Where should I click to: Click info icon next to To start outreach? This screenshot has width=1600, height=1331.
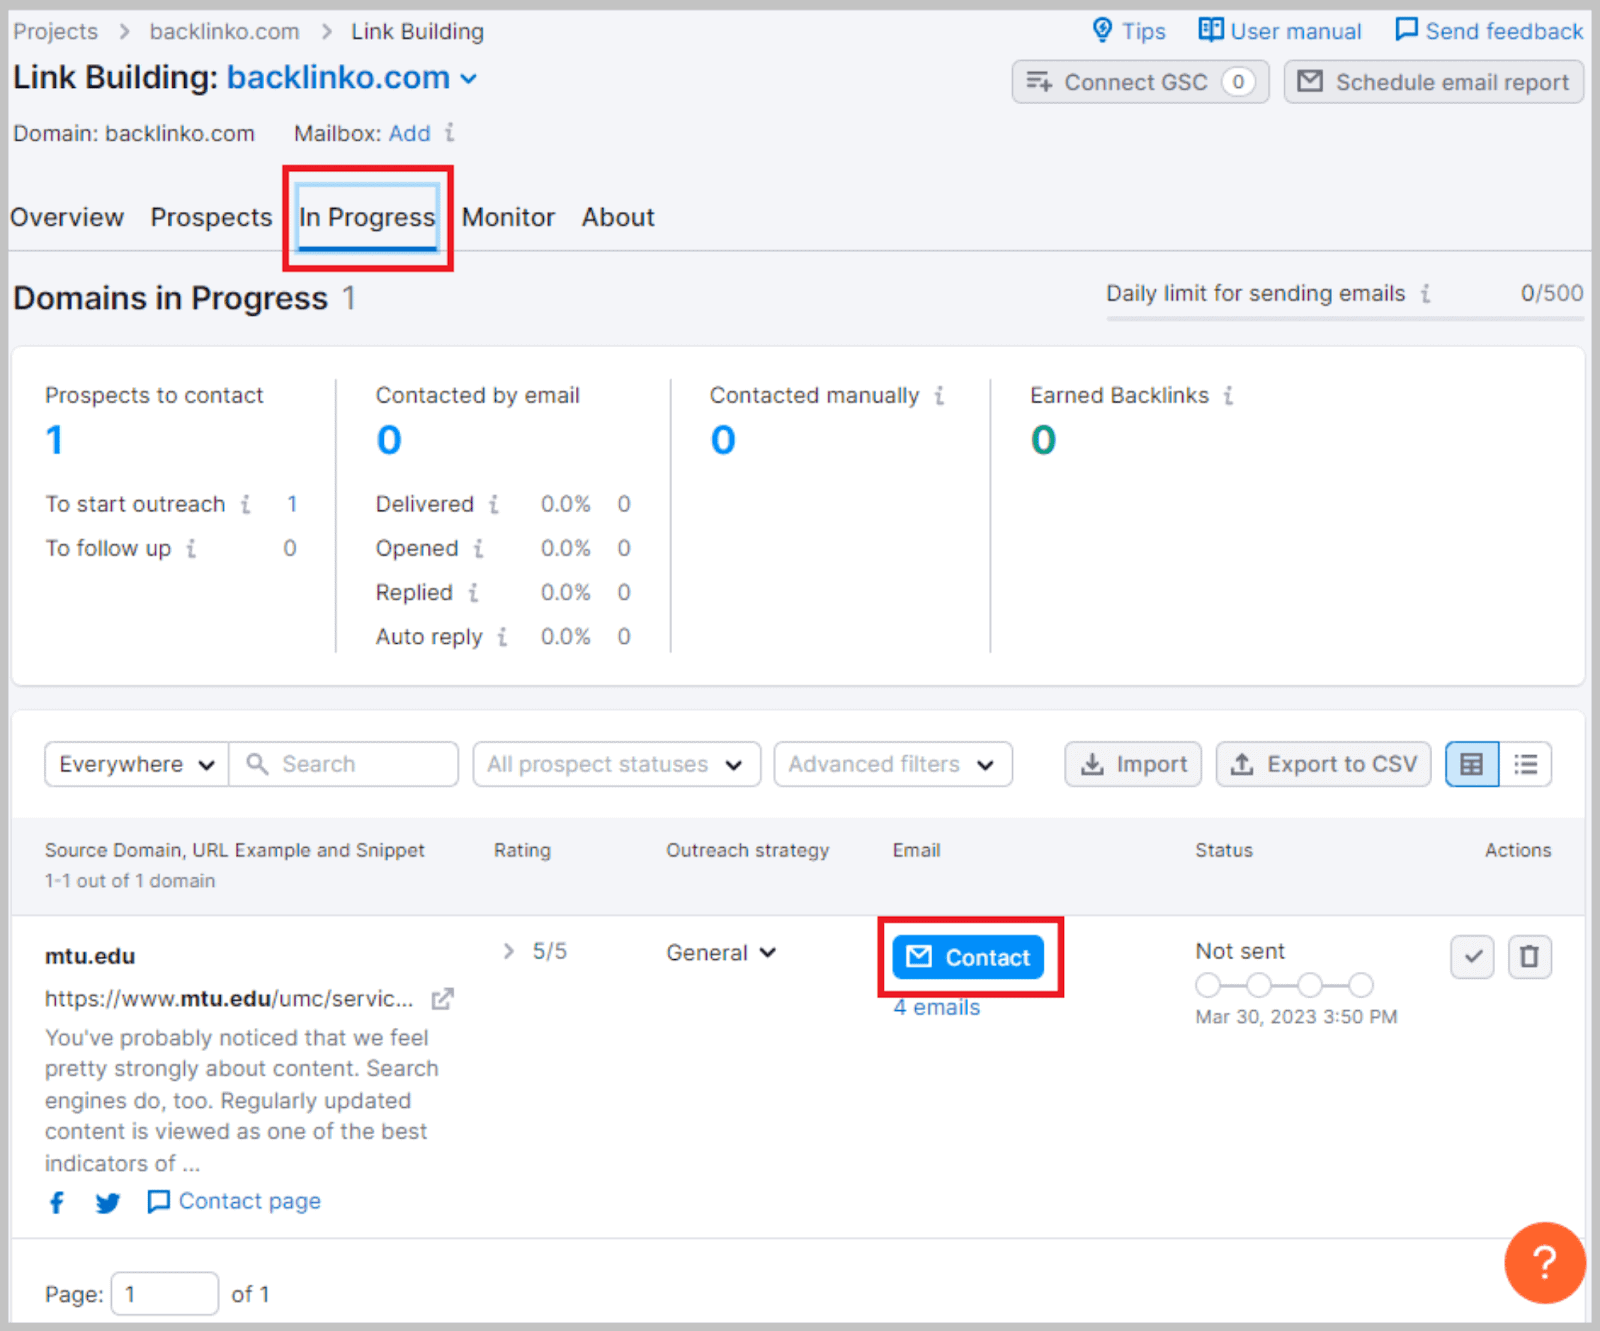(245, 504)
